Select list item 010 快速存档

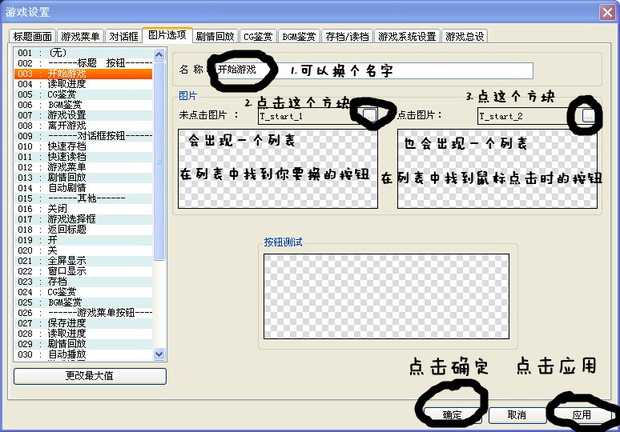tap(83, 146)
